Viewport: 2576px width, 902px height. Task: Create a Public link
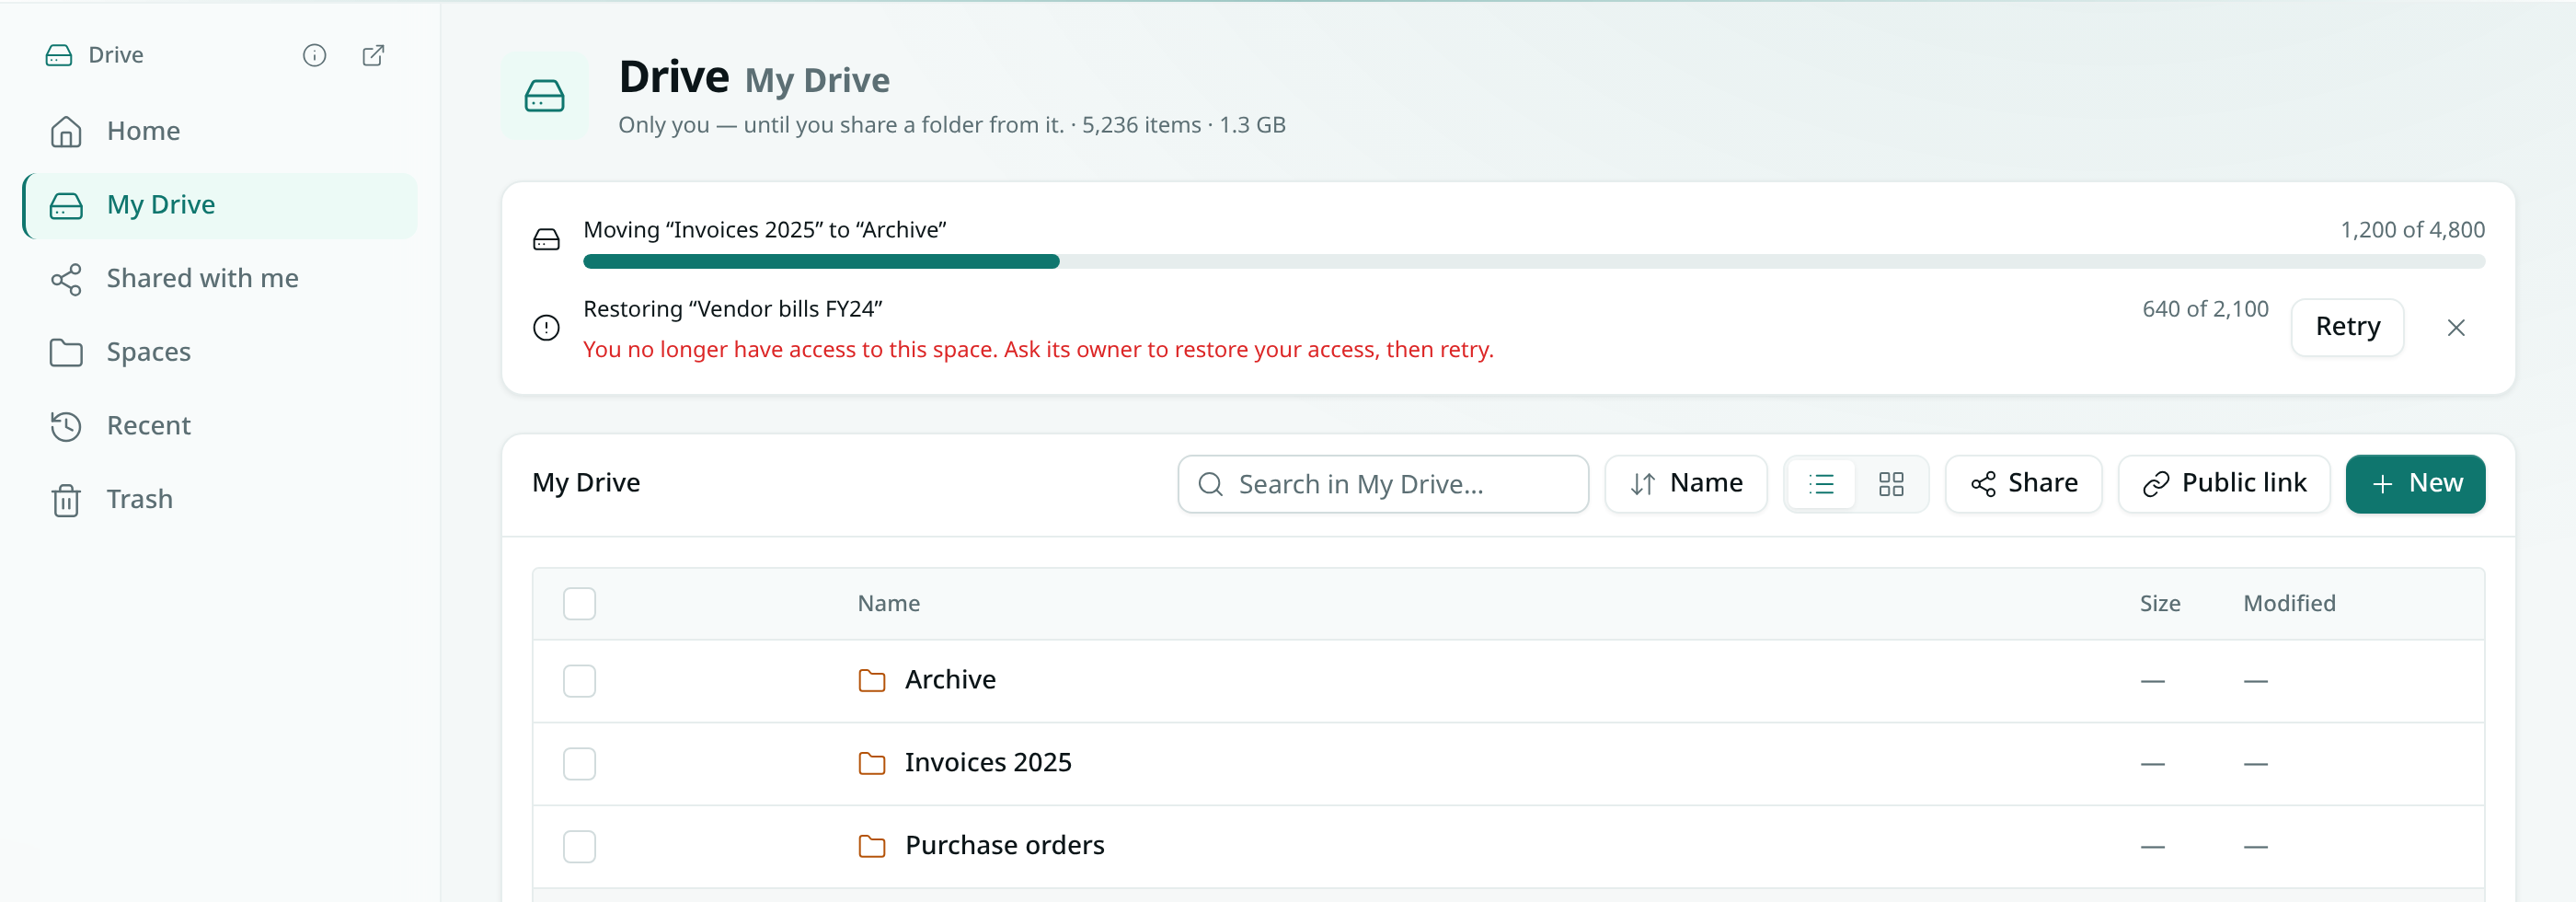click(x=2224, y=484)
